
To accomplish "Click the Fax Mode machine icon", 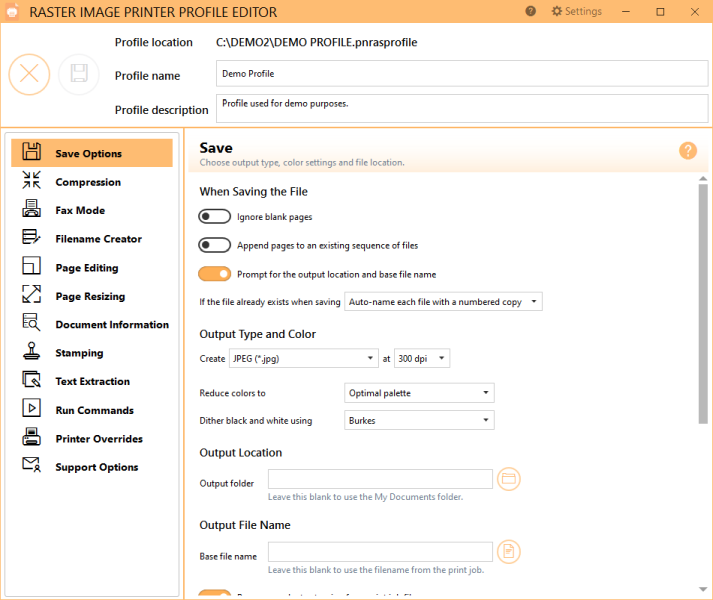I will click(31, 209).
